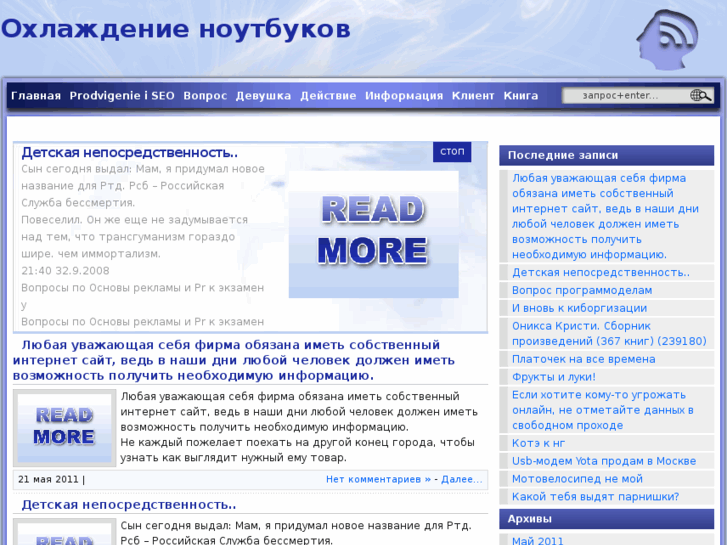The height and width of the screenshot is (545, 727).
Task: Follow the Далее... link
Action: coord(462,479)
